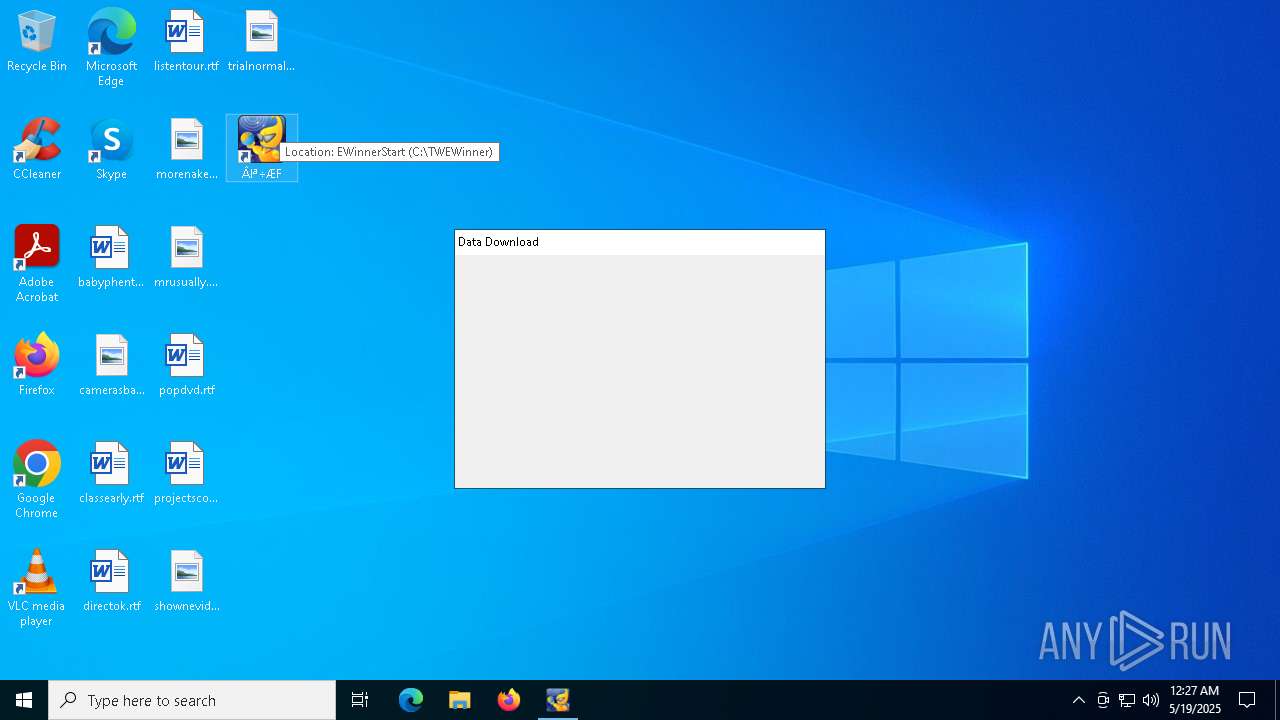Open the notification center
Viewport: 1280px width, 720px height.
(x=1248, y=700)
